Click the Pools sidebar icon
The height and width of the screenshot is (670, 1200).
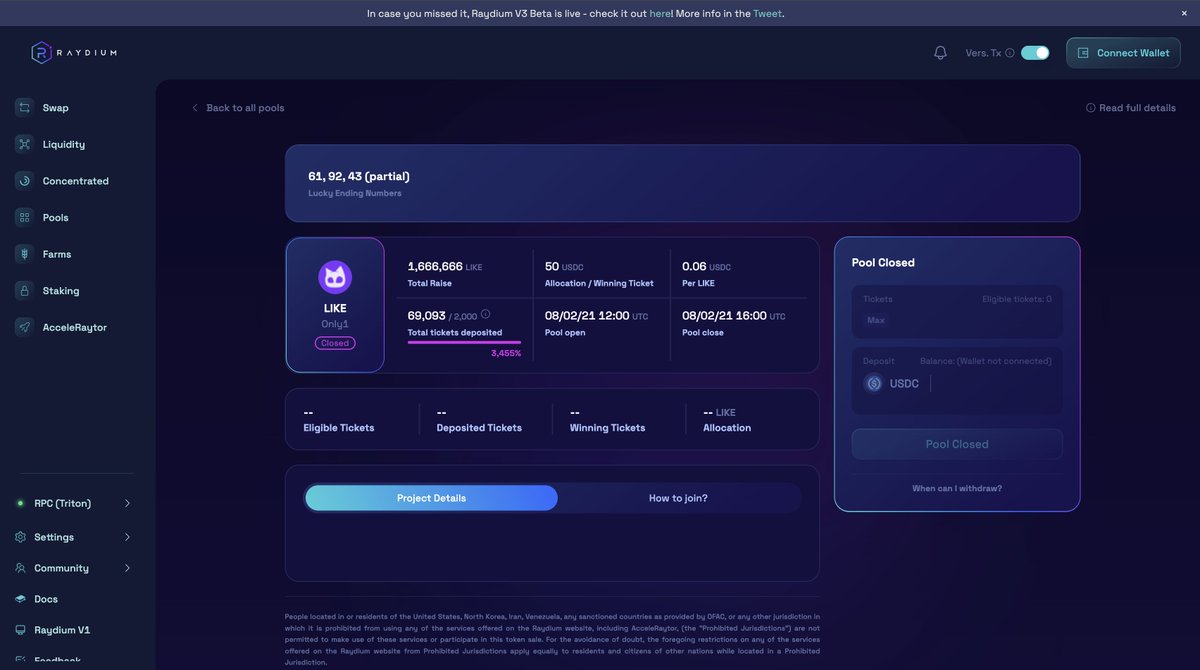24,217
